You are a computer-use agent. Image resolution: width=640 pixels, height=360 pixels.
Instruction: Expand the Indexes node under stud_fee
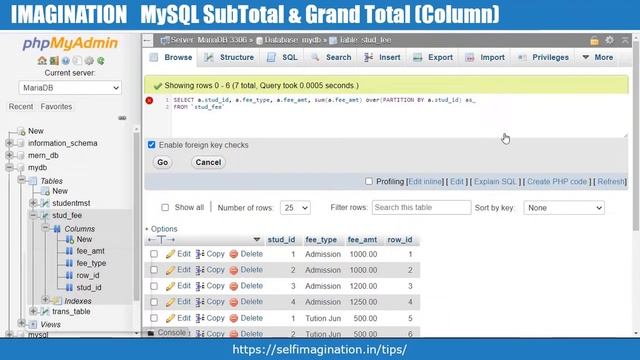point(45,300)
